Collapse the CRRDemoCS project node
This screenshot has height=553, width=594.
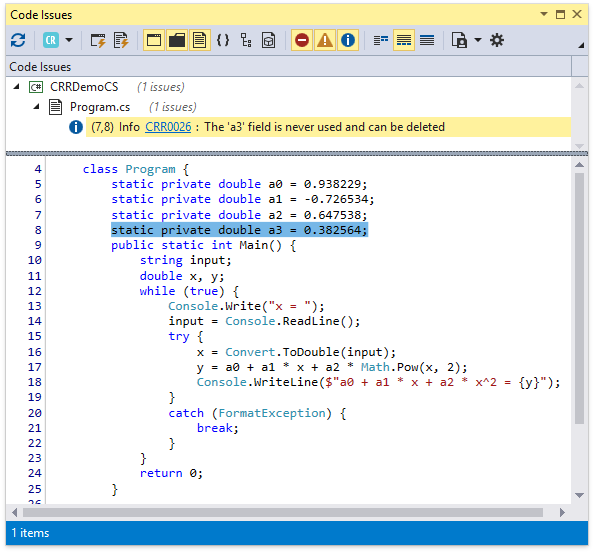click(x=16, y=87)
